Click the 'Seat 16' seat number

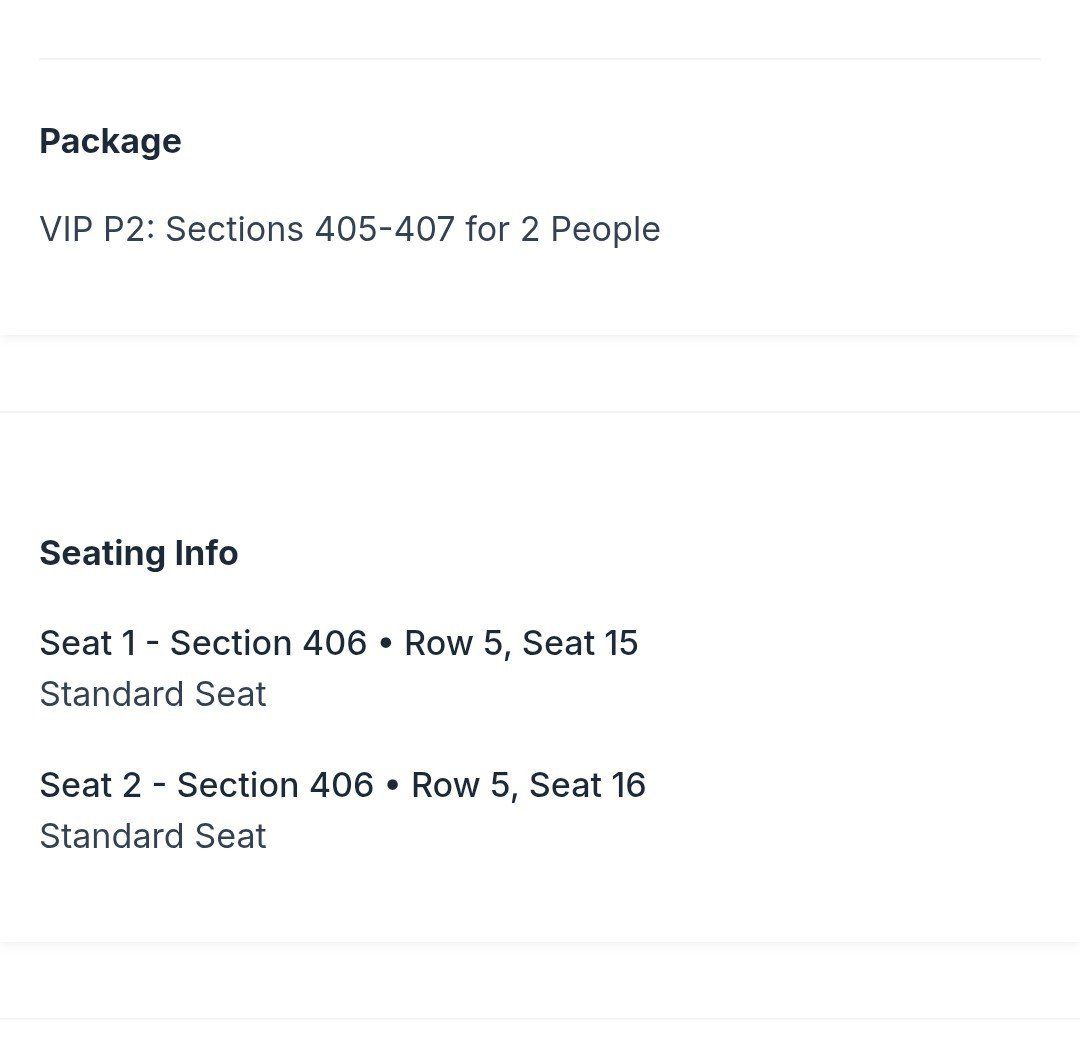tap(587, 785)
